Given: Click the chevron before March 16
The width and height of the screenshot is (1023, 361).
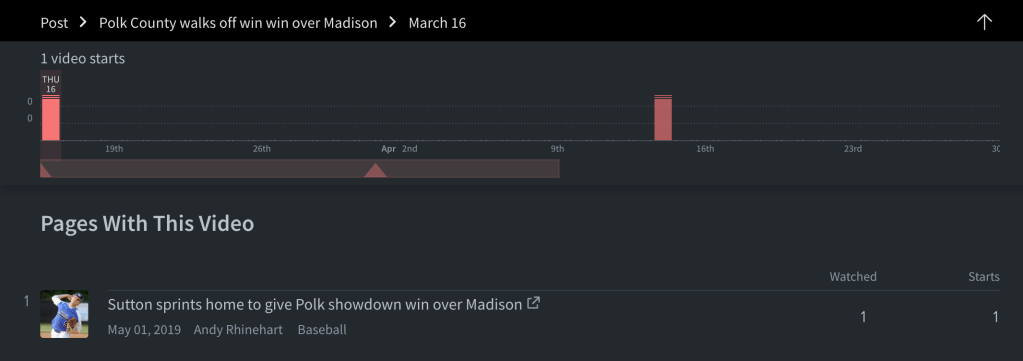Looking at the screenshot, I should click(393, 22).
